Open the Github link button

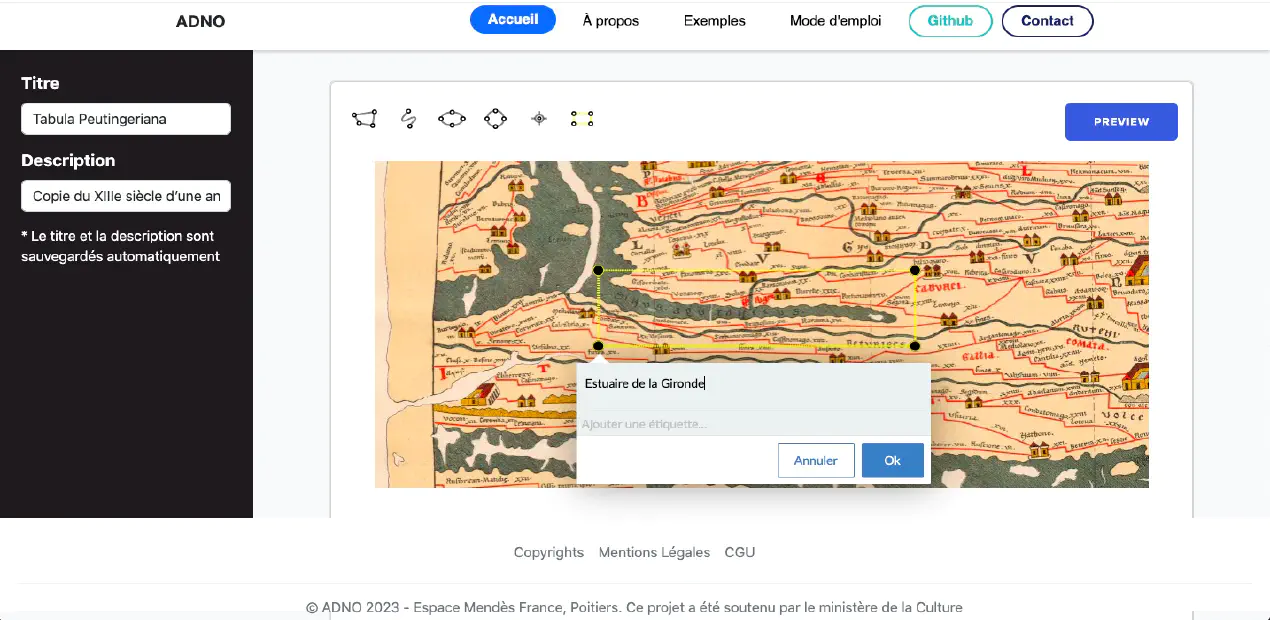pos(950,21)
